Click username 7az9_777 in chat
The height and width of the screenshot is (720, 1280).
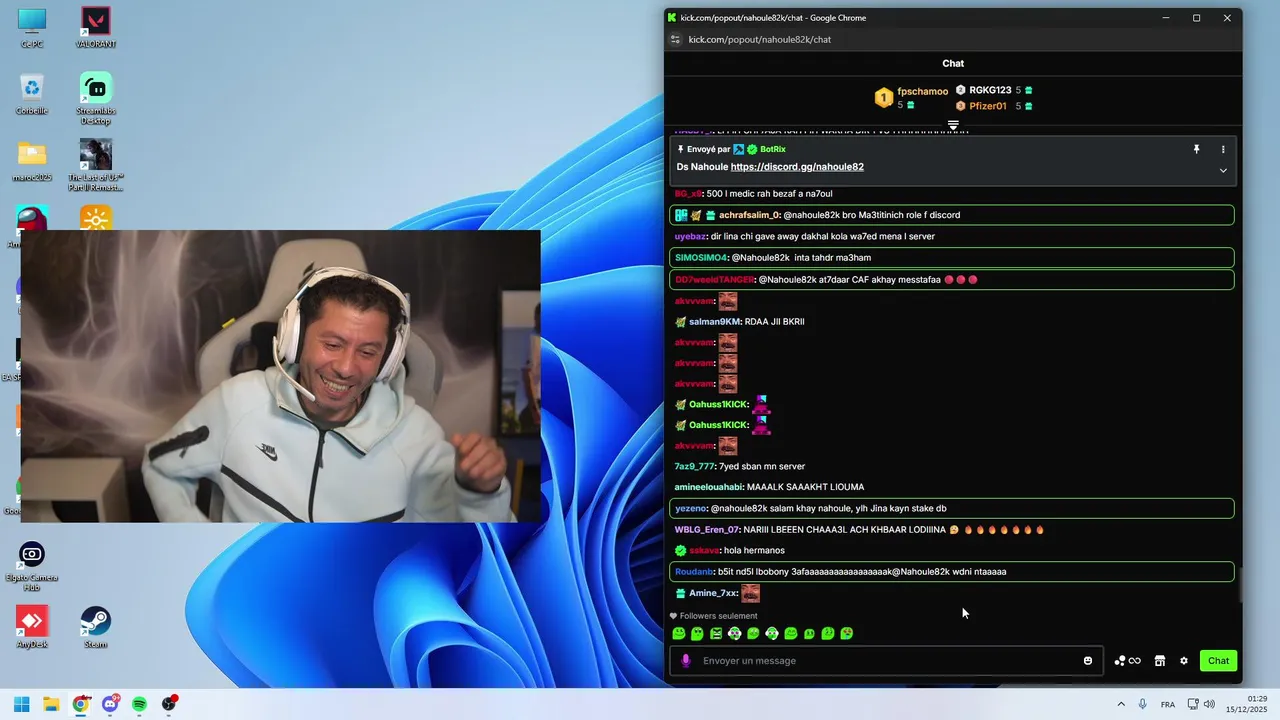694,466
